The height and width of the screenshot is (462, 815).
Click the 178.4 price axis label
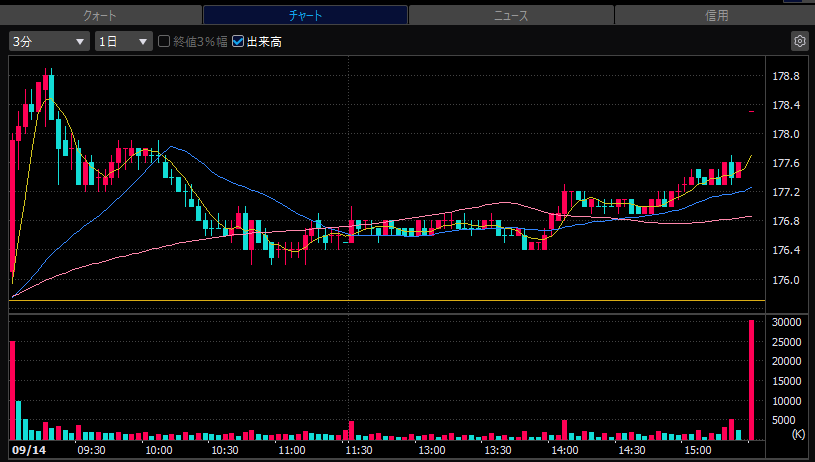[x=786, y=105]
